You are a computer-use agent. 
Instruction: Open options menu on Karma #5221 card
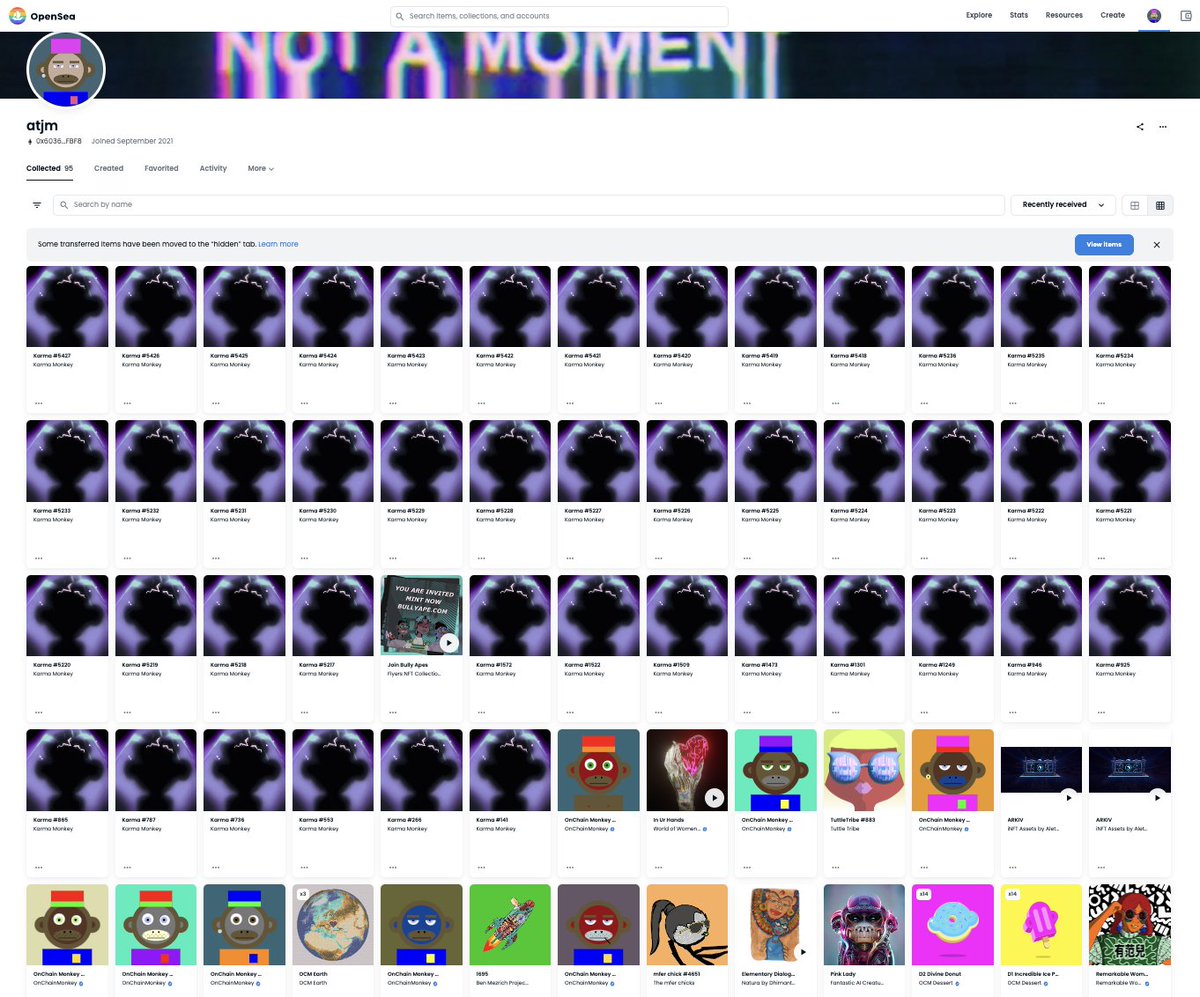[x=1101, y=558]
